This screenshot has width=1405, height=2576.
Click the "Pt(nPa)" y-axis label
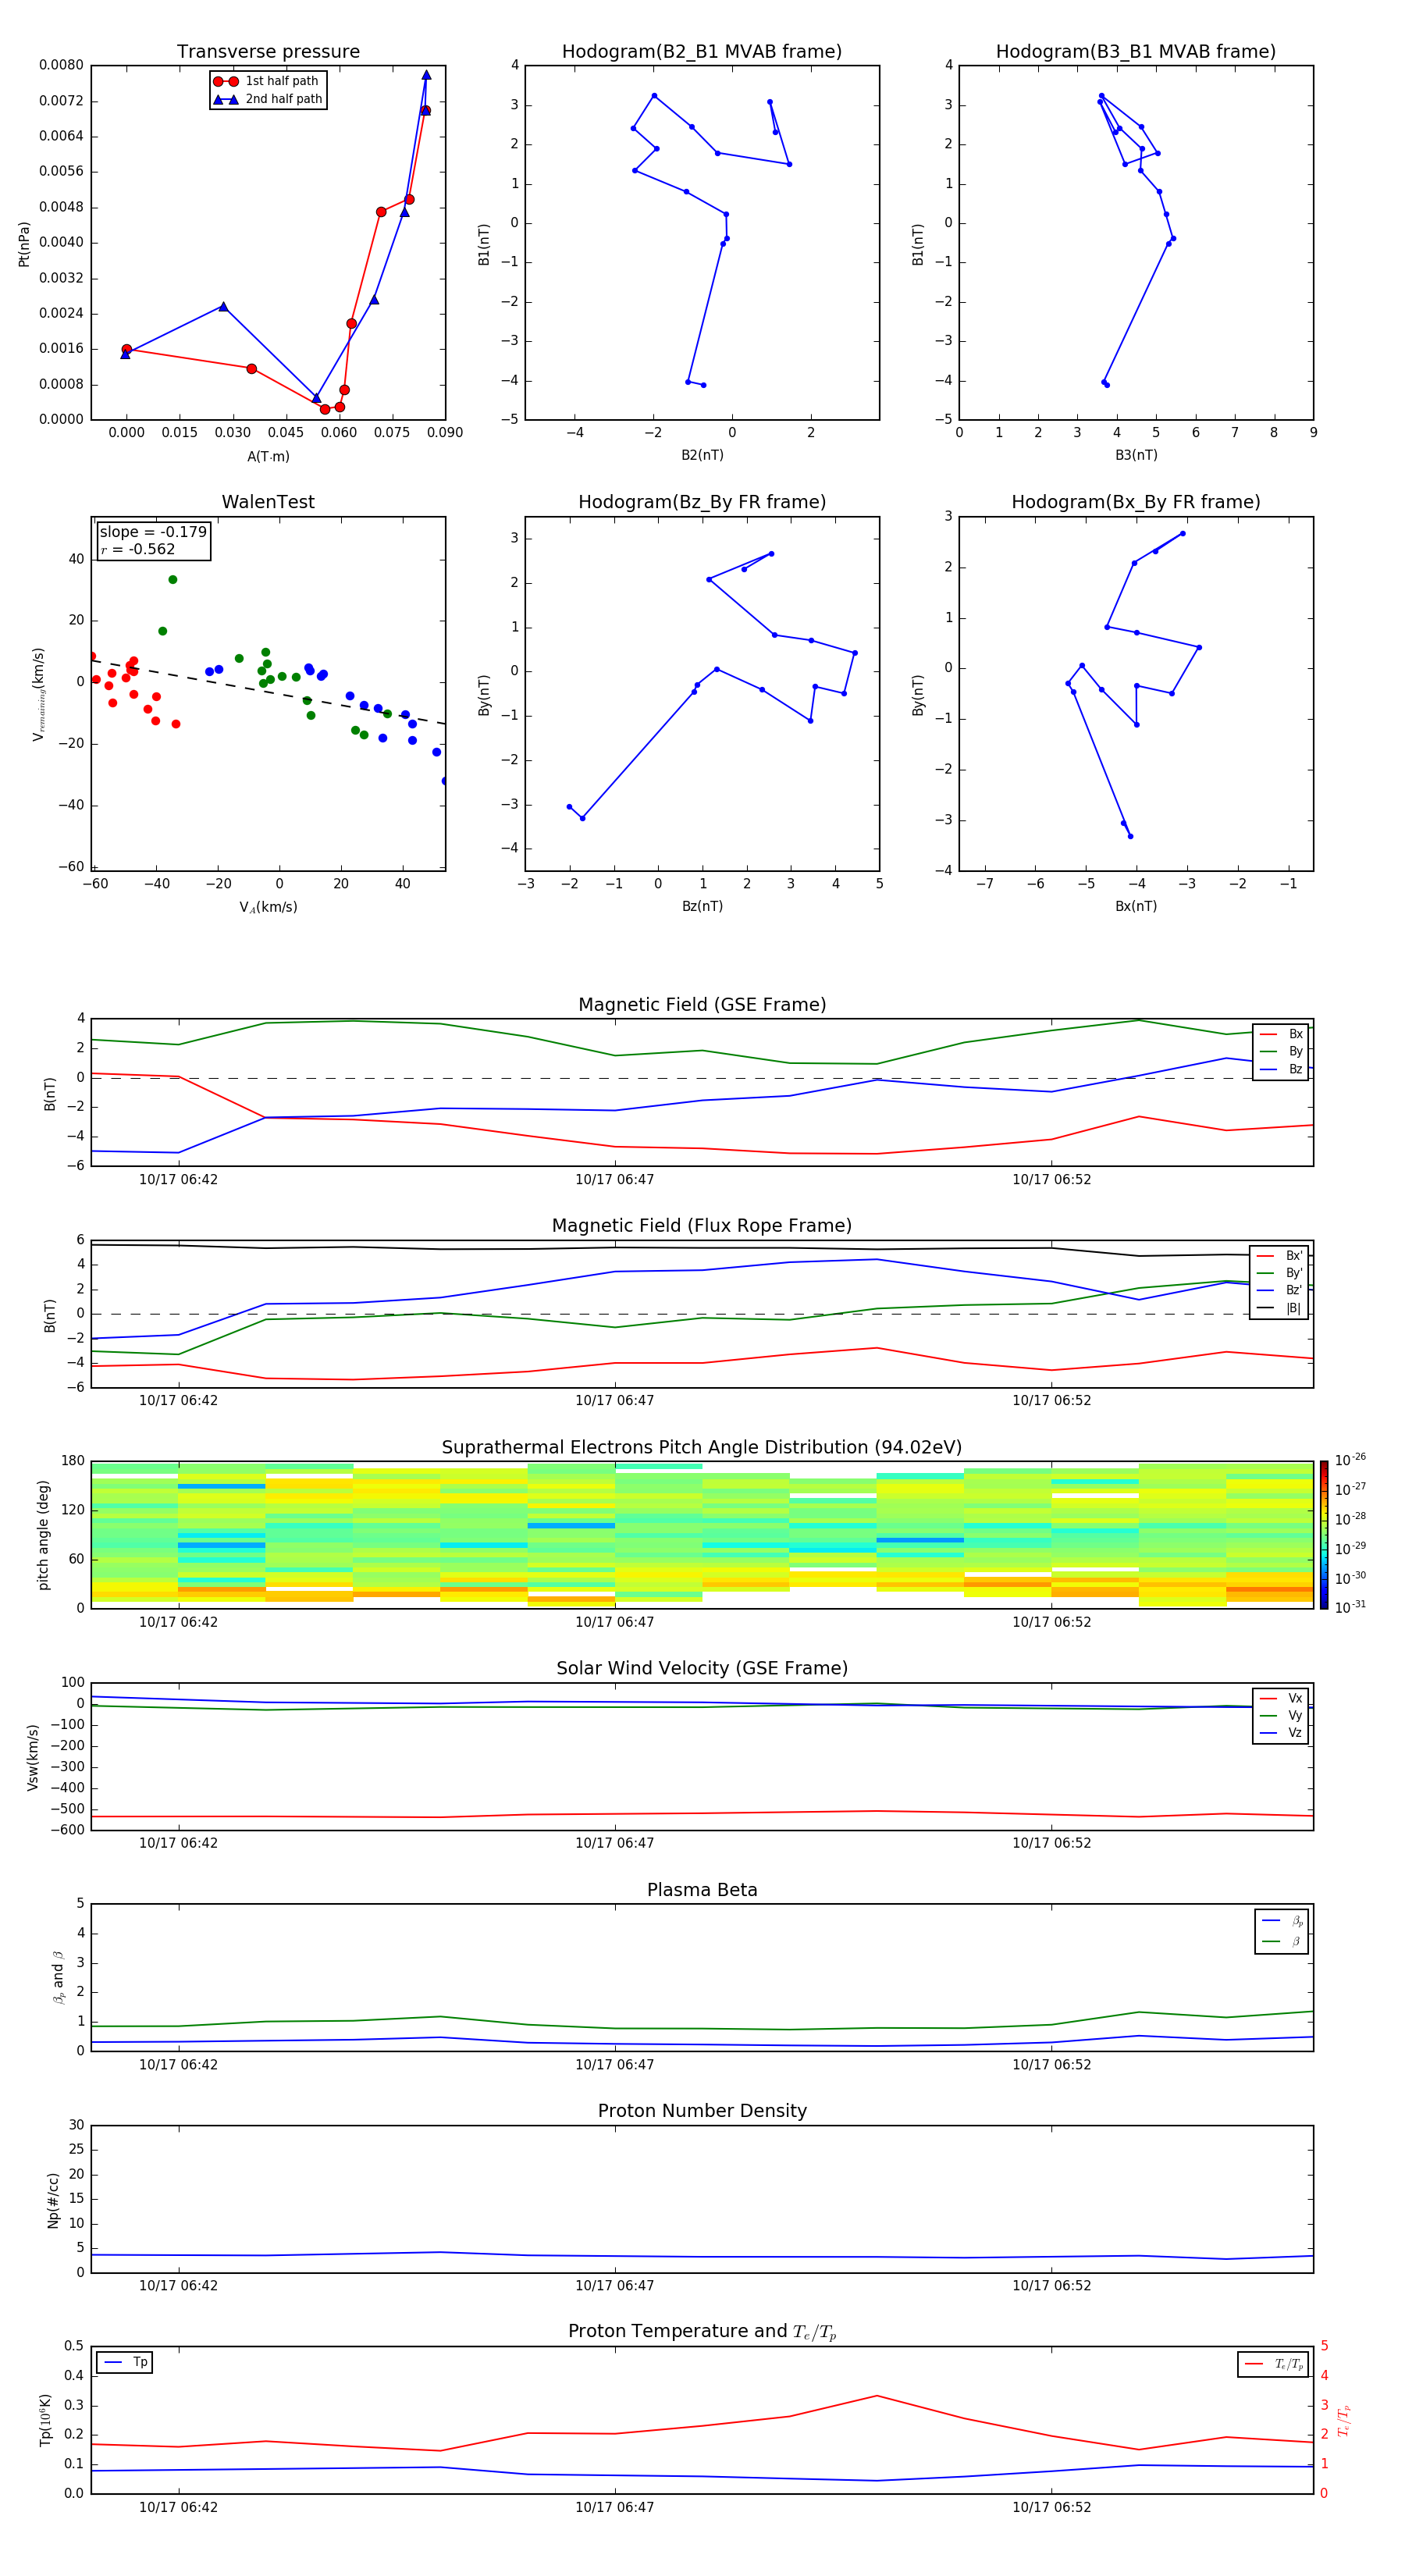[x=24, y=243]
